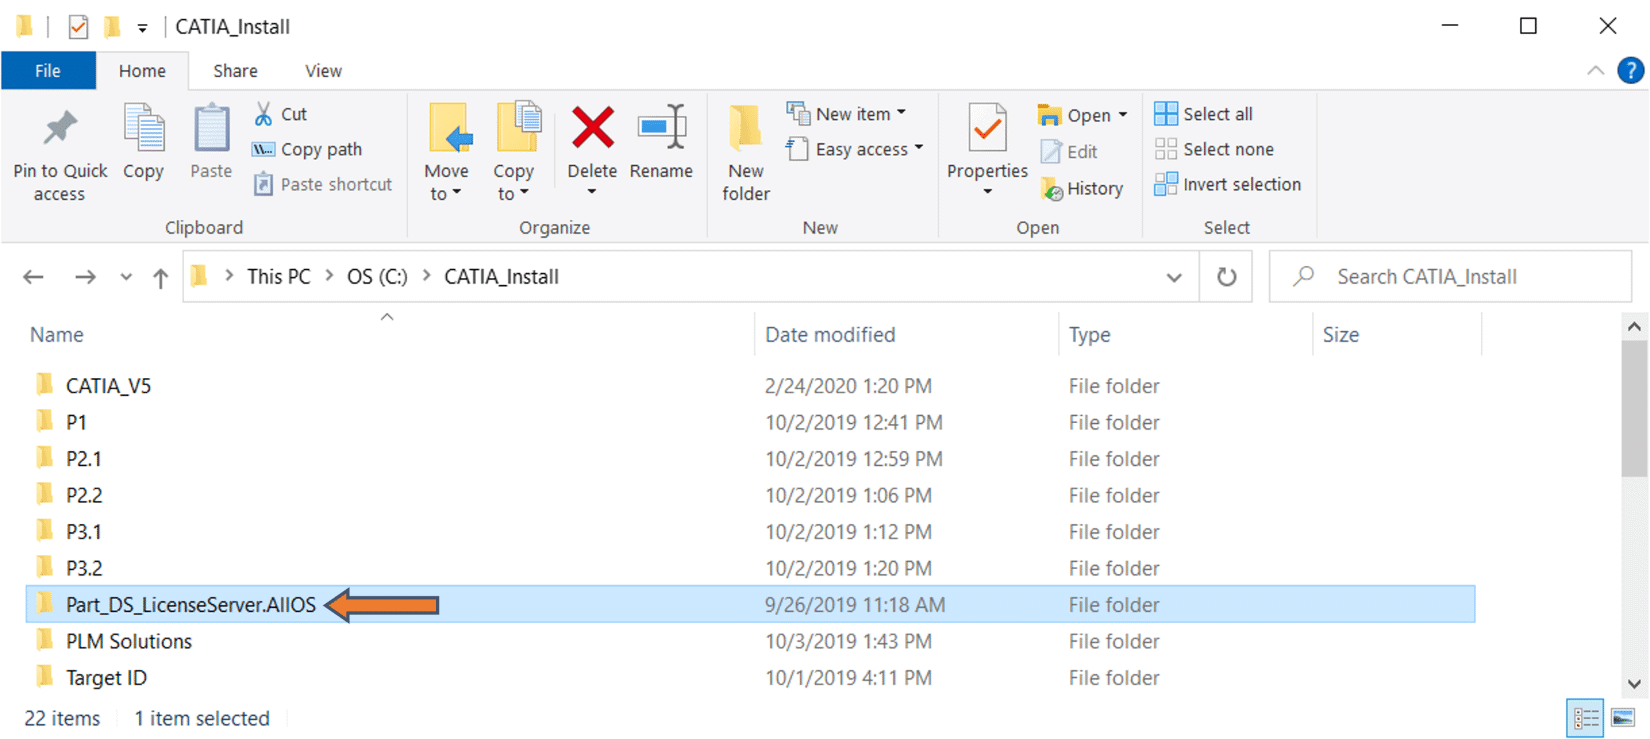
Task: Expand the Open dropdown arrow
Action: (1123, 115)
